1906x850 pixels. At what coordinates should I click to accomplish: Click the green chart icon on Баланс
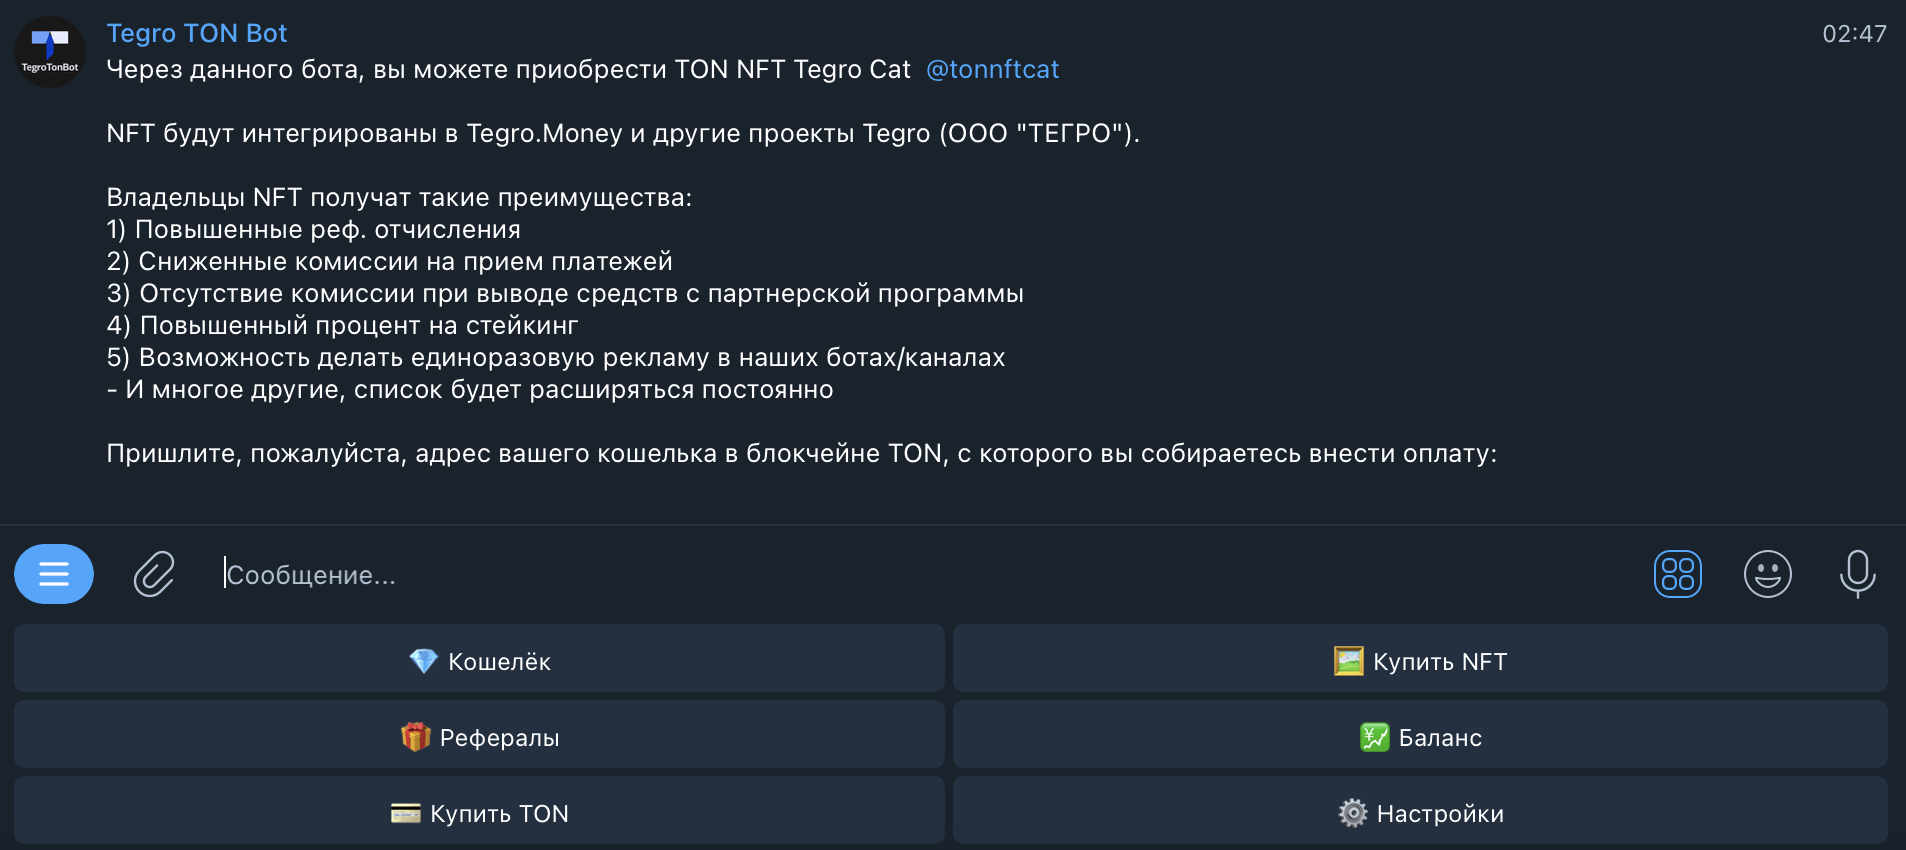point(1374,737)
